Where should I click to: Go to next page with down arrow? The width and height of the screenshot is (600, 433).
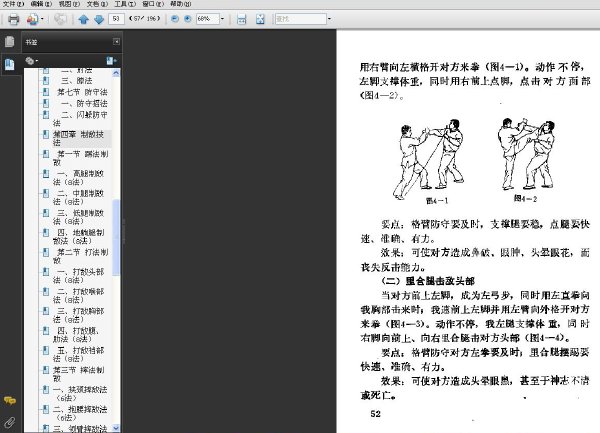[99, 19]
